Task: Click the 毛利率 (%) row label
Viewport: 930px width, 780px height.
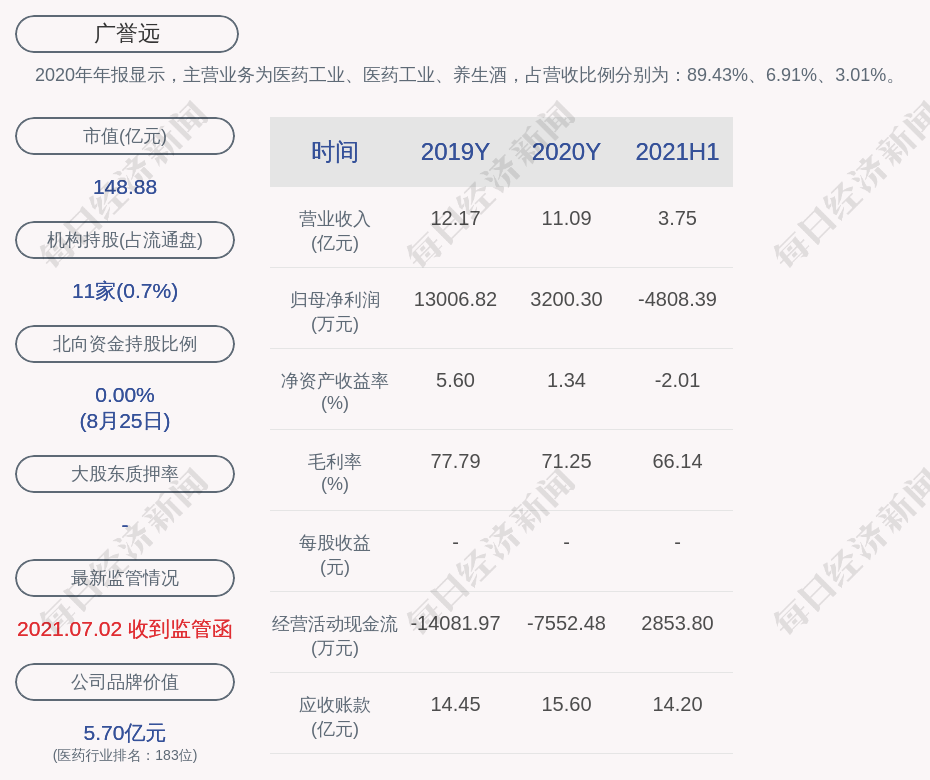Action: (x=335, y=473)
